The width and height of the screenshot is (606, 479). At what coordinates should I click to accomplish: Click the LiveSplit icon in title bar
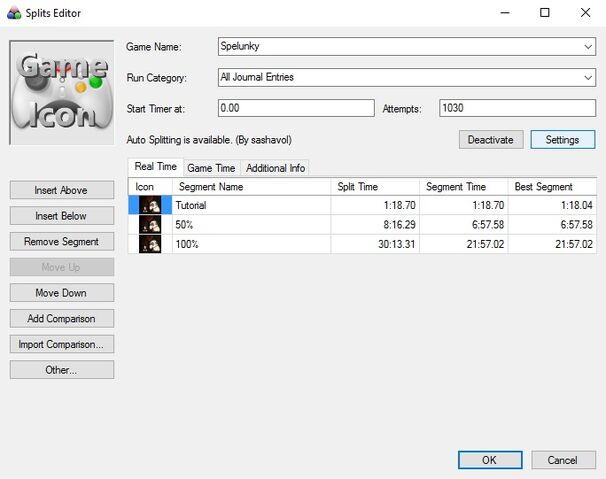[14, 13]
